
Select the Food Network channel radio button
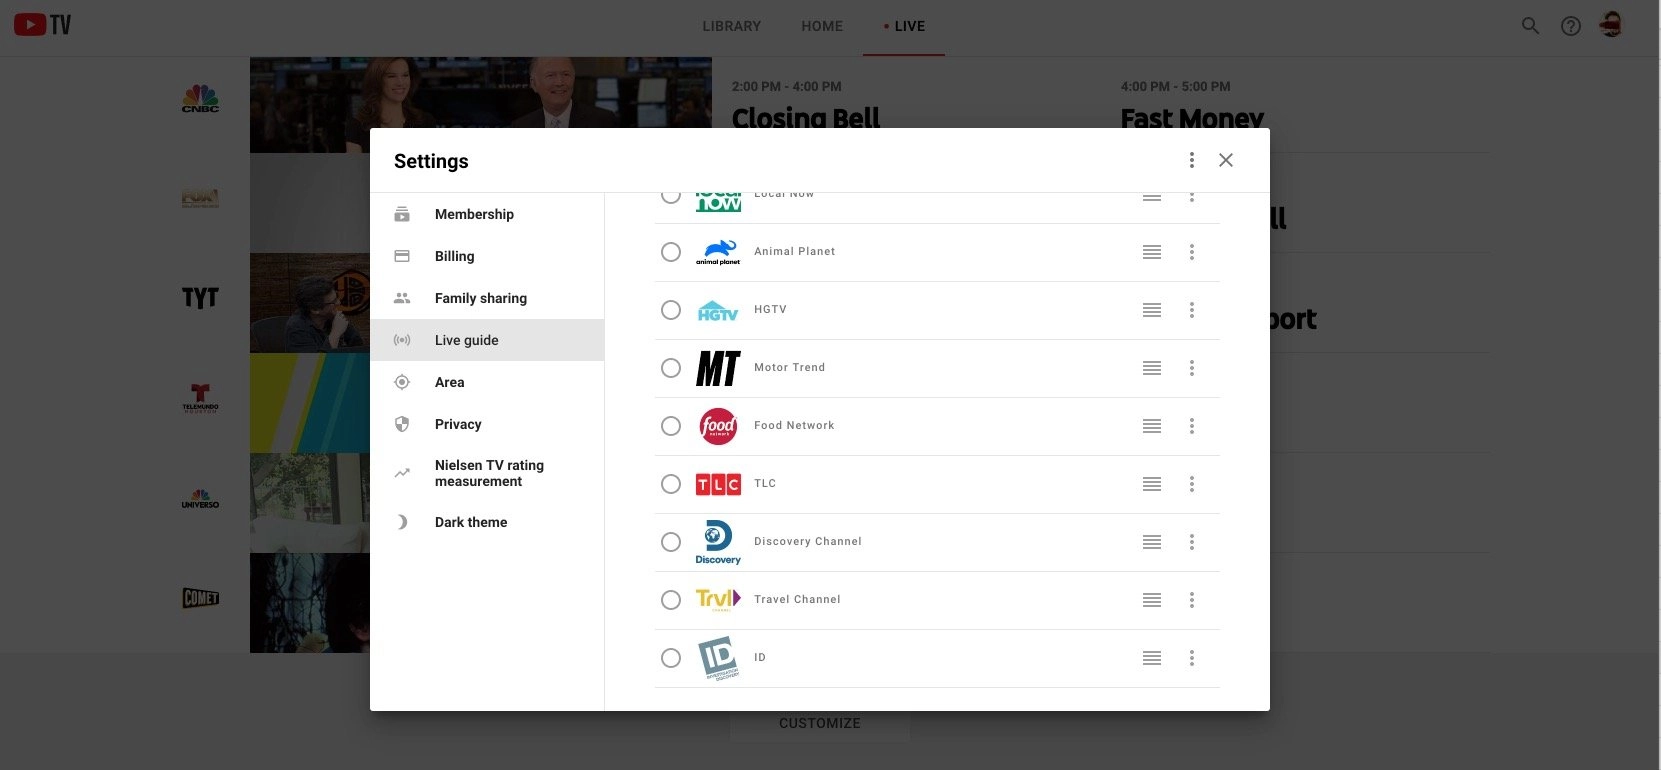671,426
